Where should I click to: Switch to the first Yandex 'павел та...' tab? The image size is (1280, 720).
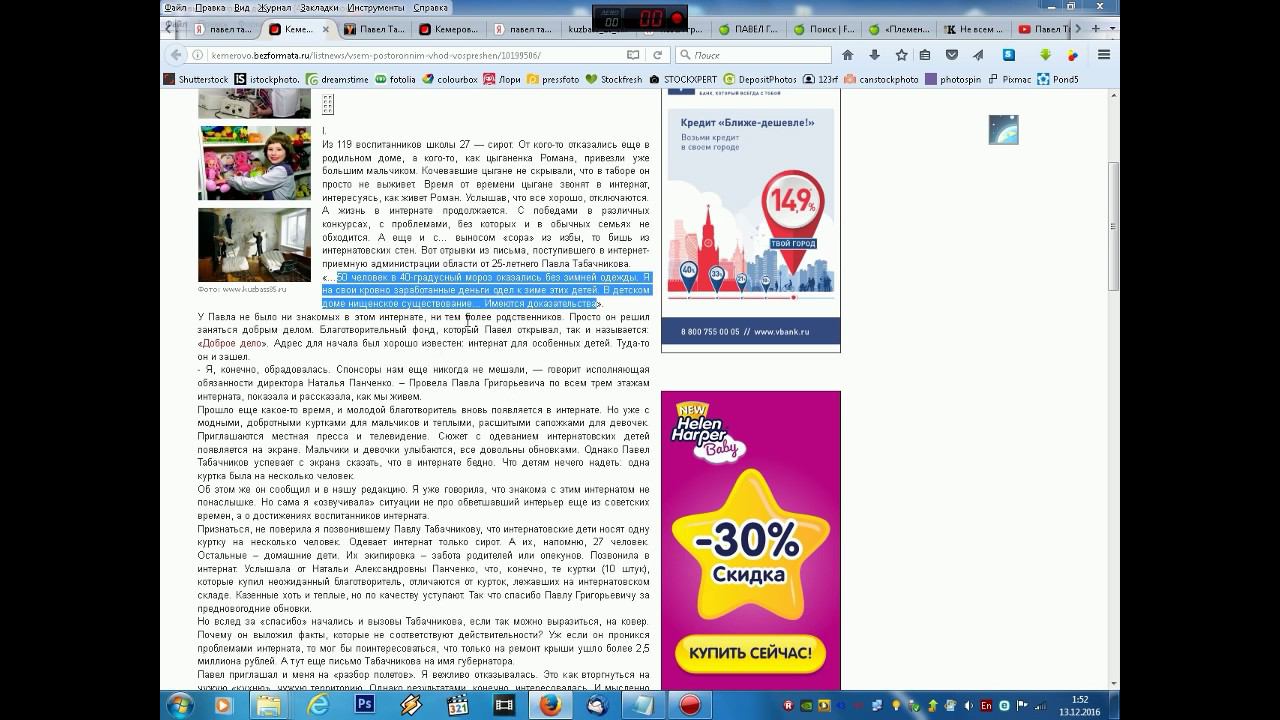click(x=223, y=29)
